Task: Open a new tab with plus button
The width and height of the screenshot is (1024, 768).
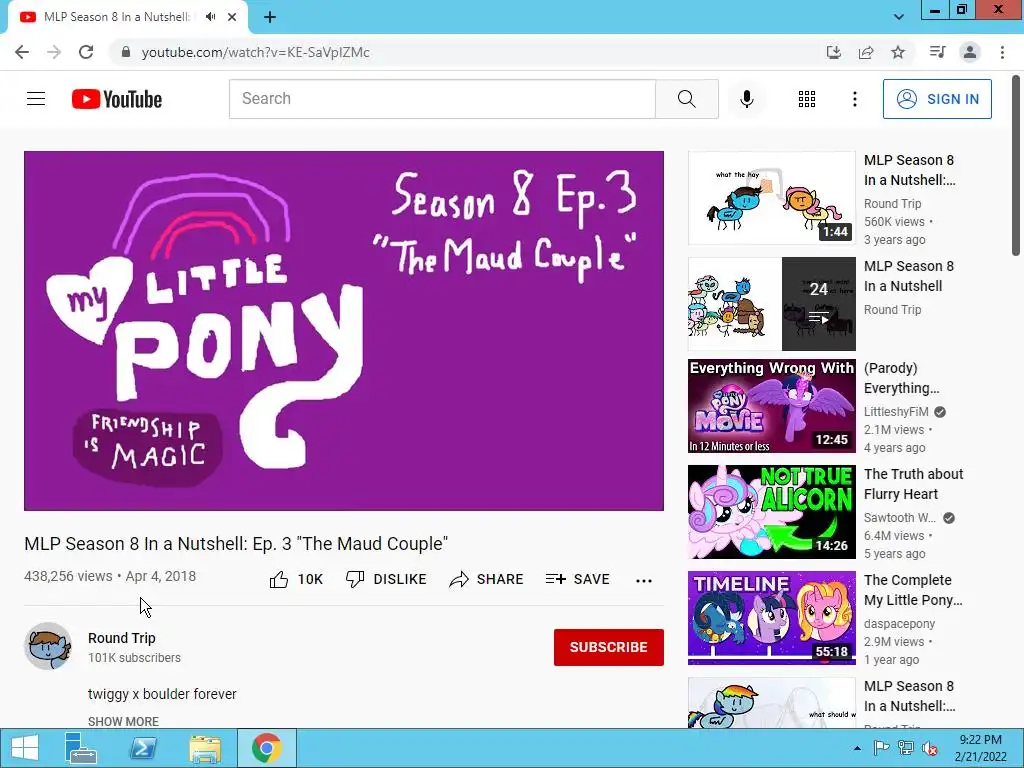Action: (270, 17)
